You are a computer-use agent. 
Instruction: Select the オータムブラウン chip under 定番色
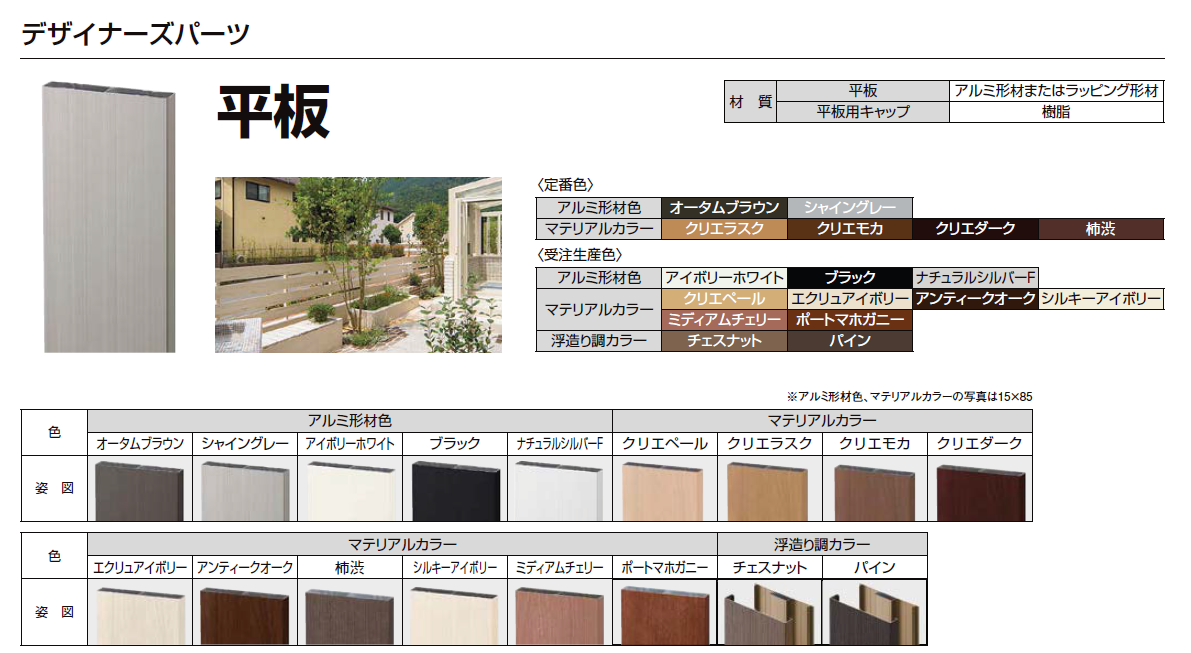tap(725, 208)
